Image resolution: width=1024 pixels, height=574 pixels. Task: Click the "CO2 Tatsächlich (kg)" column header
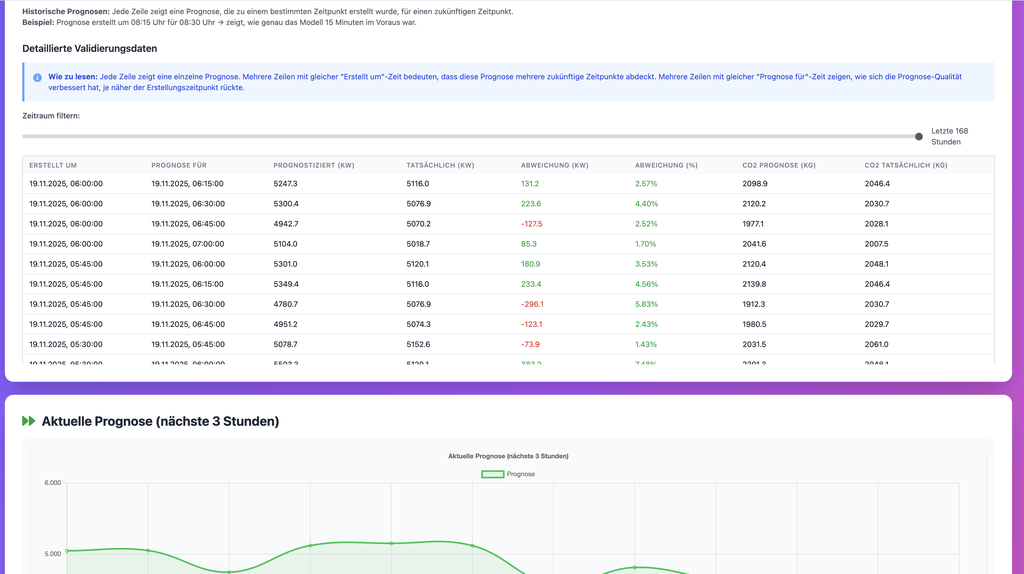click(906, 165)
